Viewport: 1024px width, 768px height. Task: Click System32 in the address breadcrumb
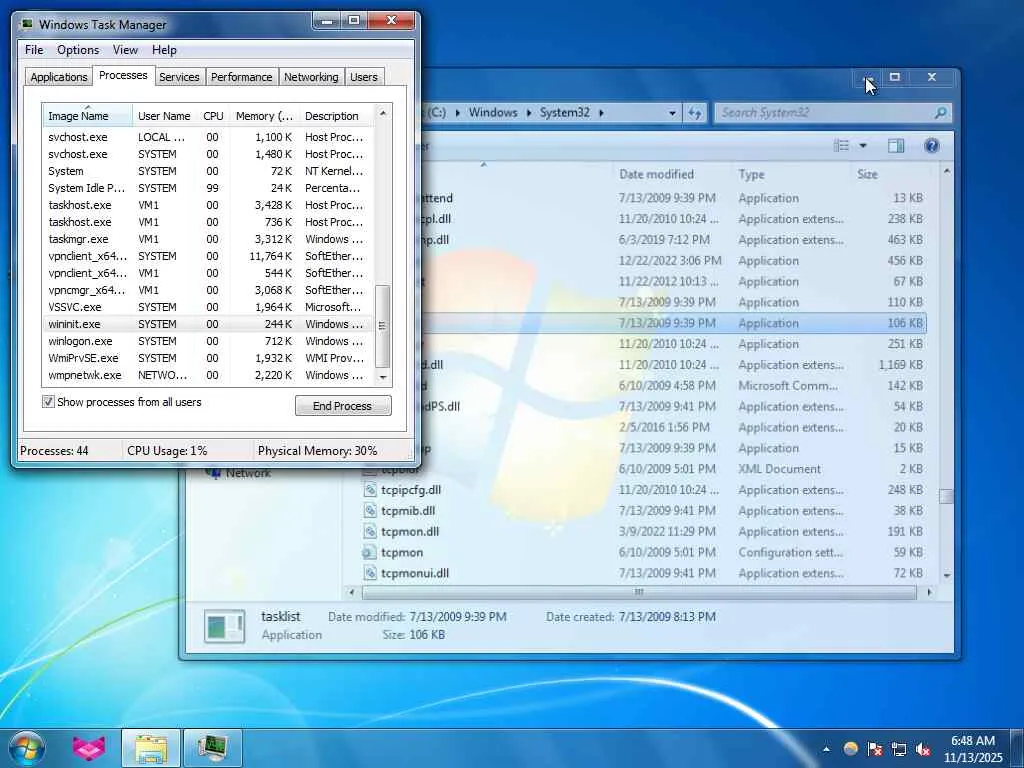[564, 113]
